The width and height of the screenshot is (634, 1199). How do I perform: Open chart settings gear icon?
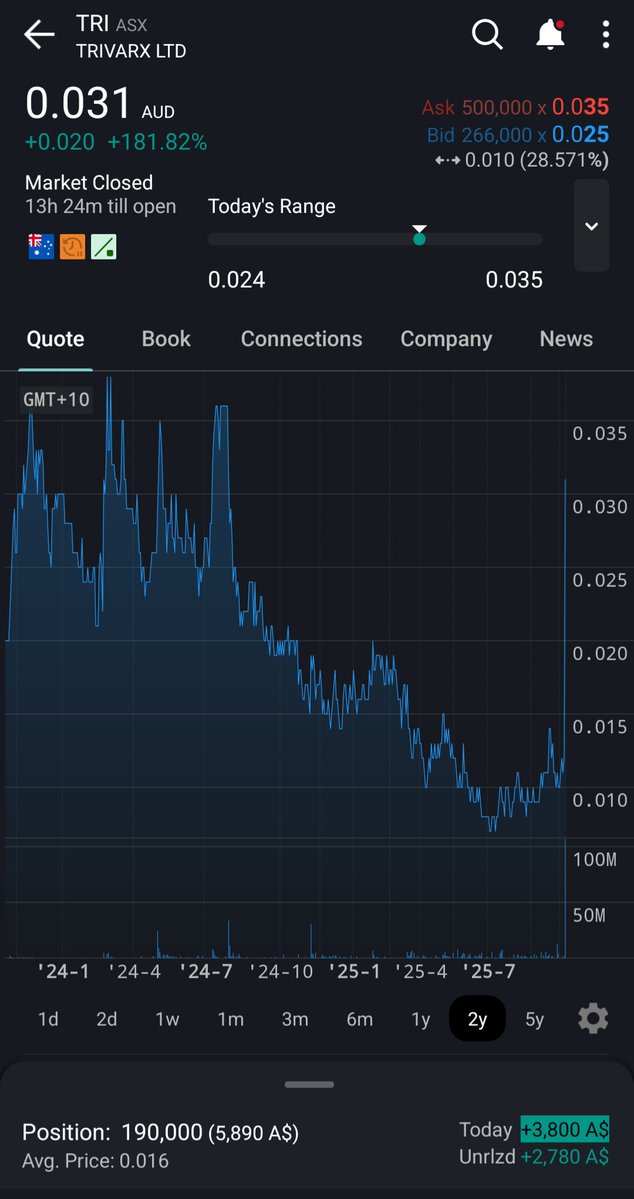pyautogui.click(x=593, y=1019)
